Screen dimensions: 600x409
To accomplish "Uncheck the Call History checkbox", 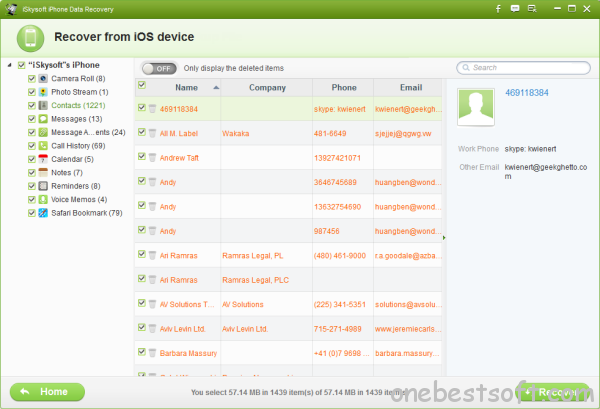I will click(32, 146).
